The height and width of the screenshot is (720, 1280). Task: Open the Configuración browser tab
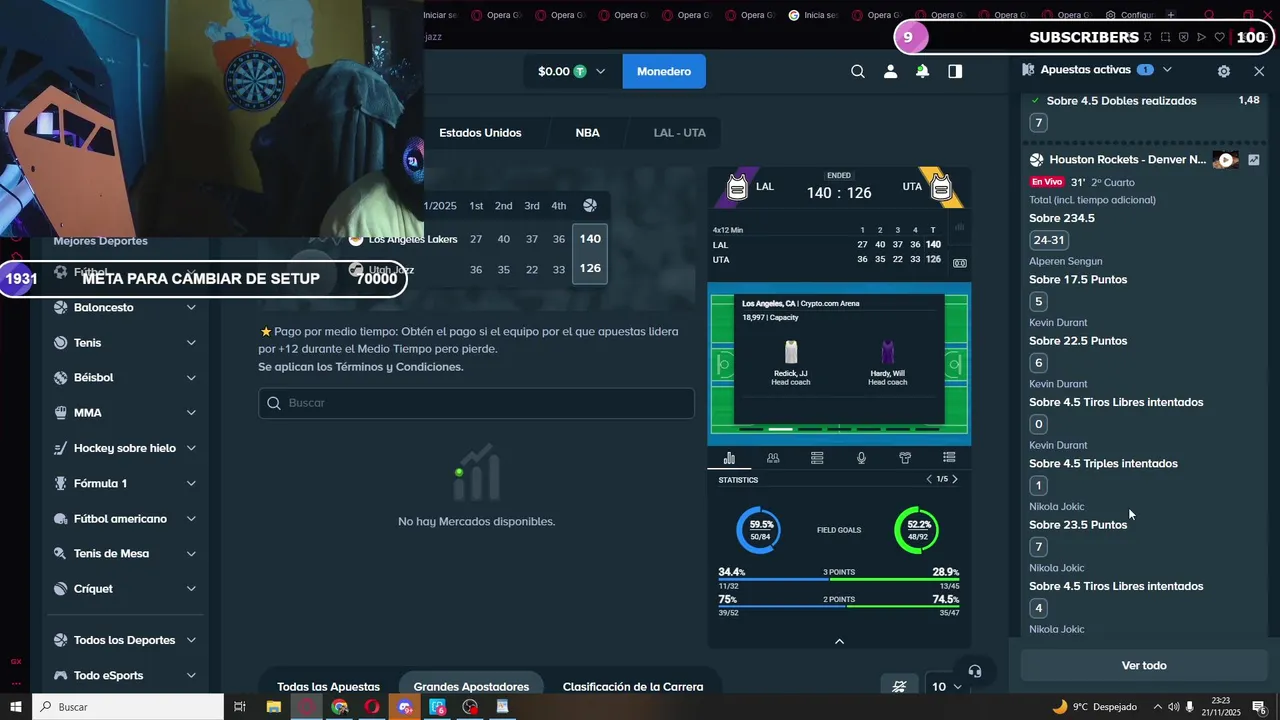pos(1130,15)
